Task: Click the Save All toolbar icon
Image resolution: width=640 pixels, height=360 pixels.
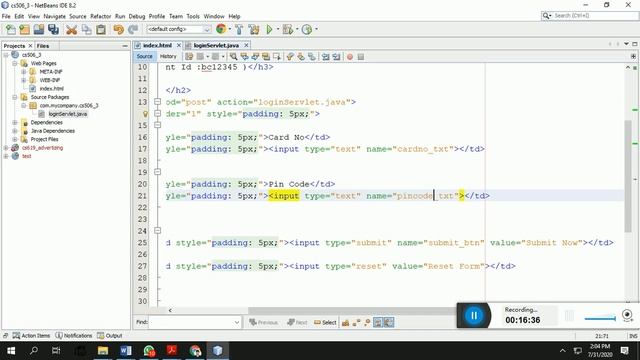Action: pyautogui.click(x=53, y=29)
